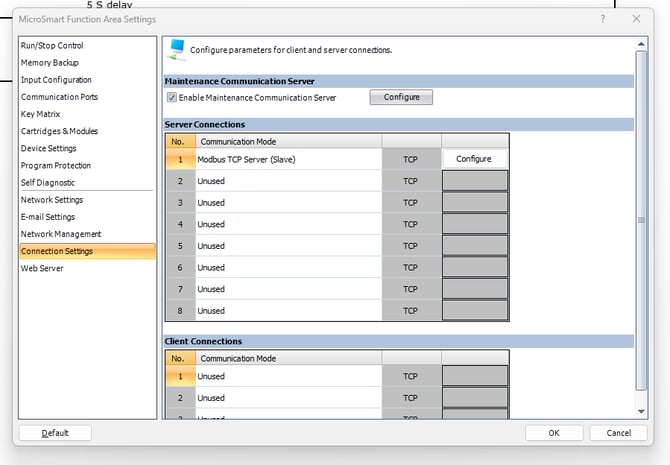Click TCP cell of client connection 2
Image resolution: width=670 pixels, height=465 pixels.
[x=411, y=398]
